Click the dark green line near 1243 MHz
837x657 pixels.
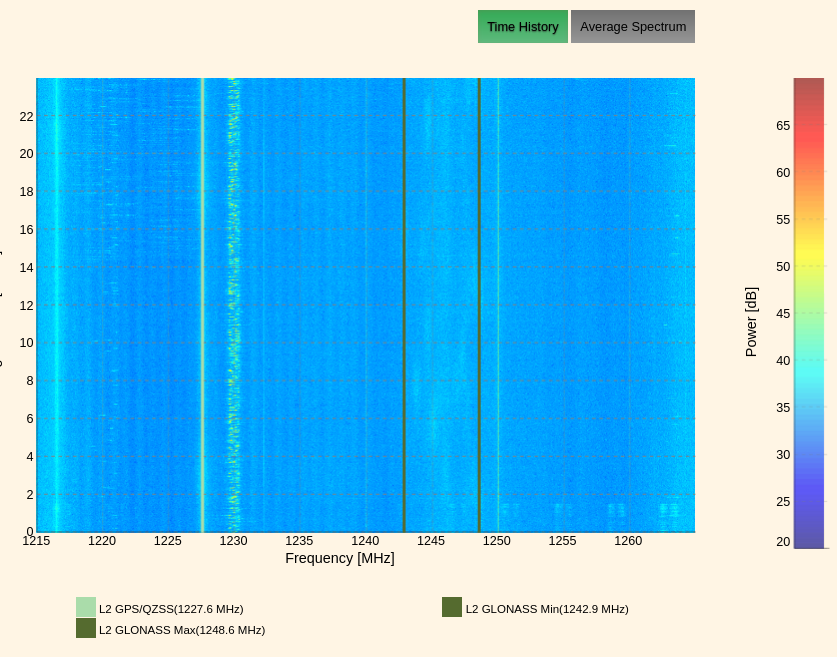404,300
